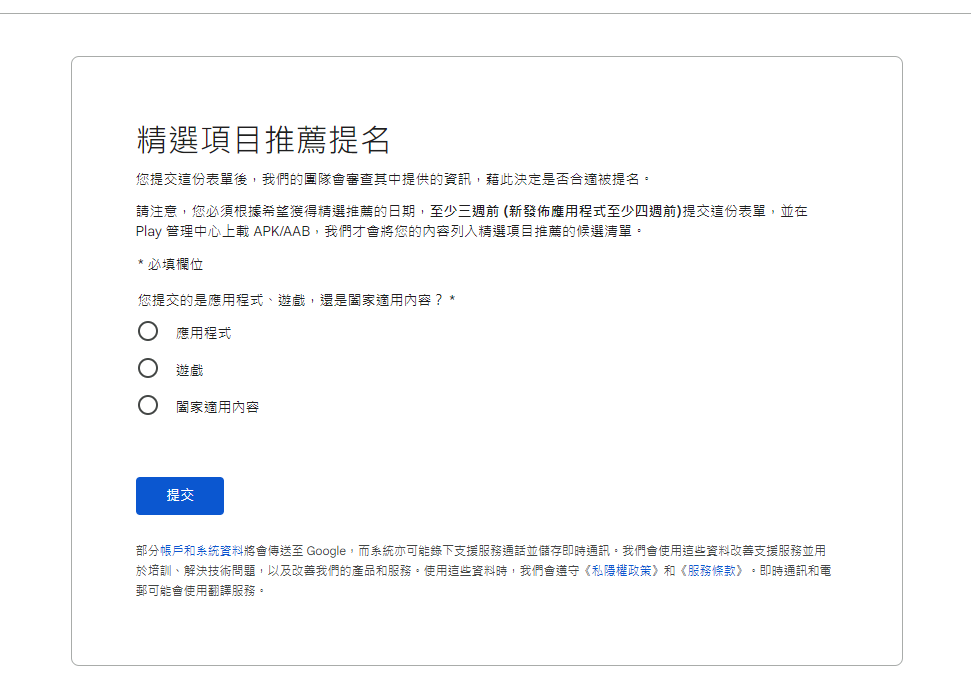Click the last empty radio circle

(x=148, y=407)
